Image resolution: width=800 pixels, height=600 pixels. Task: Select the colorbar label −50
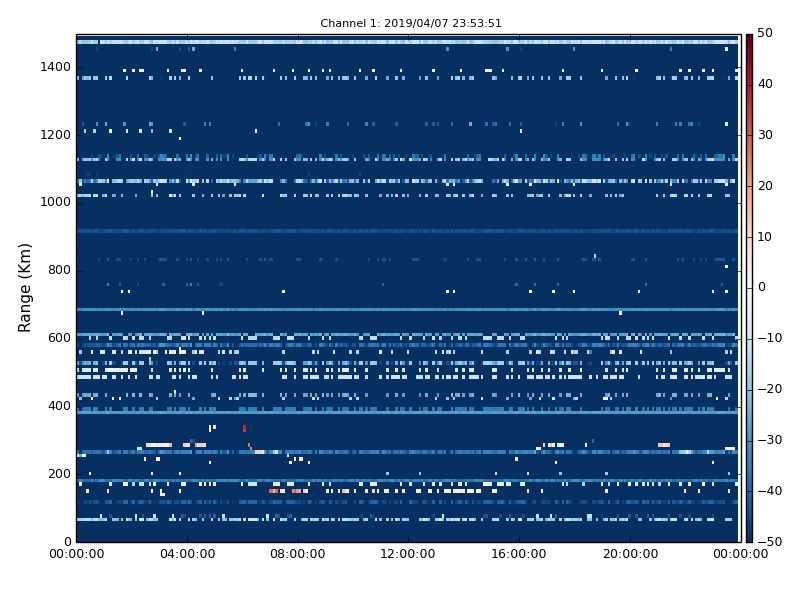click(x=769, y=542)
